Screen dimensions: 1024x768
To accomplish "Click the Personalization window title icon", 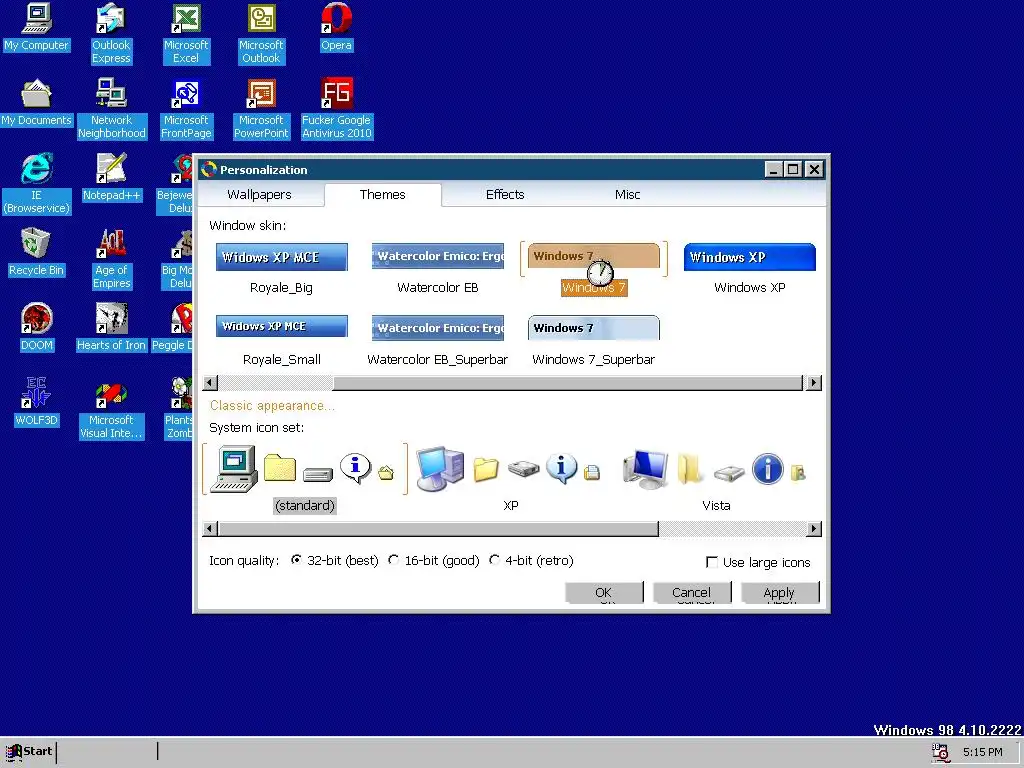I will [209, 170].
